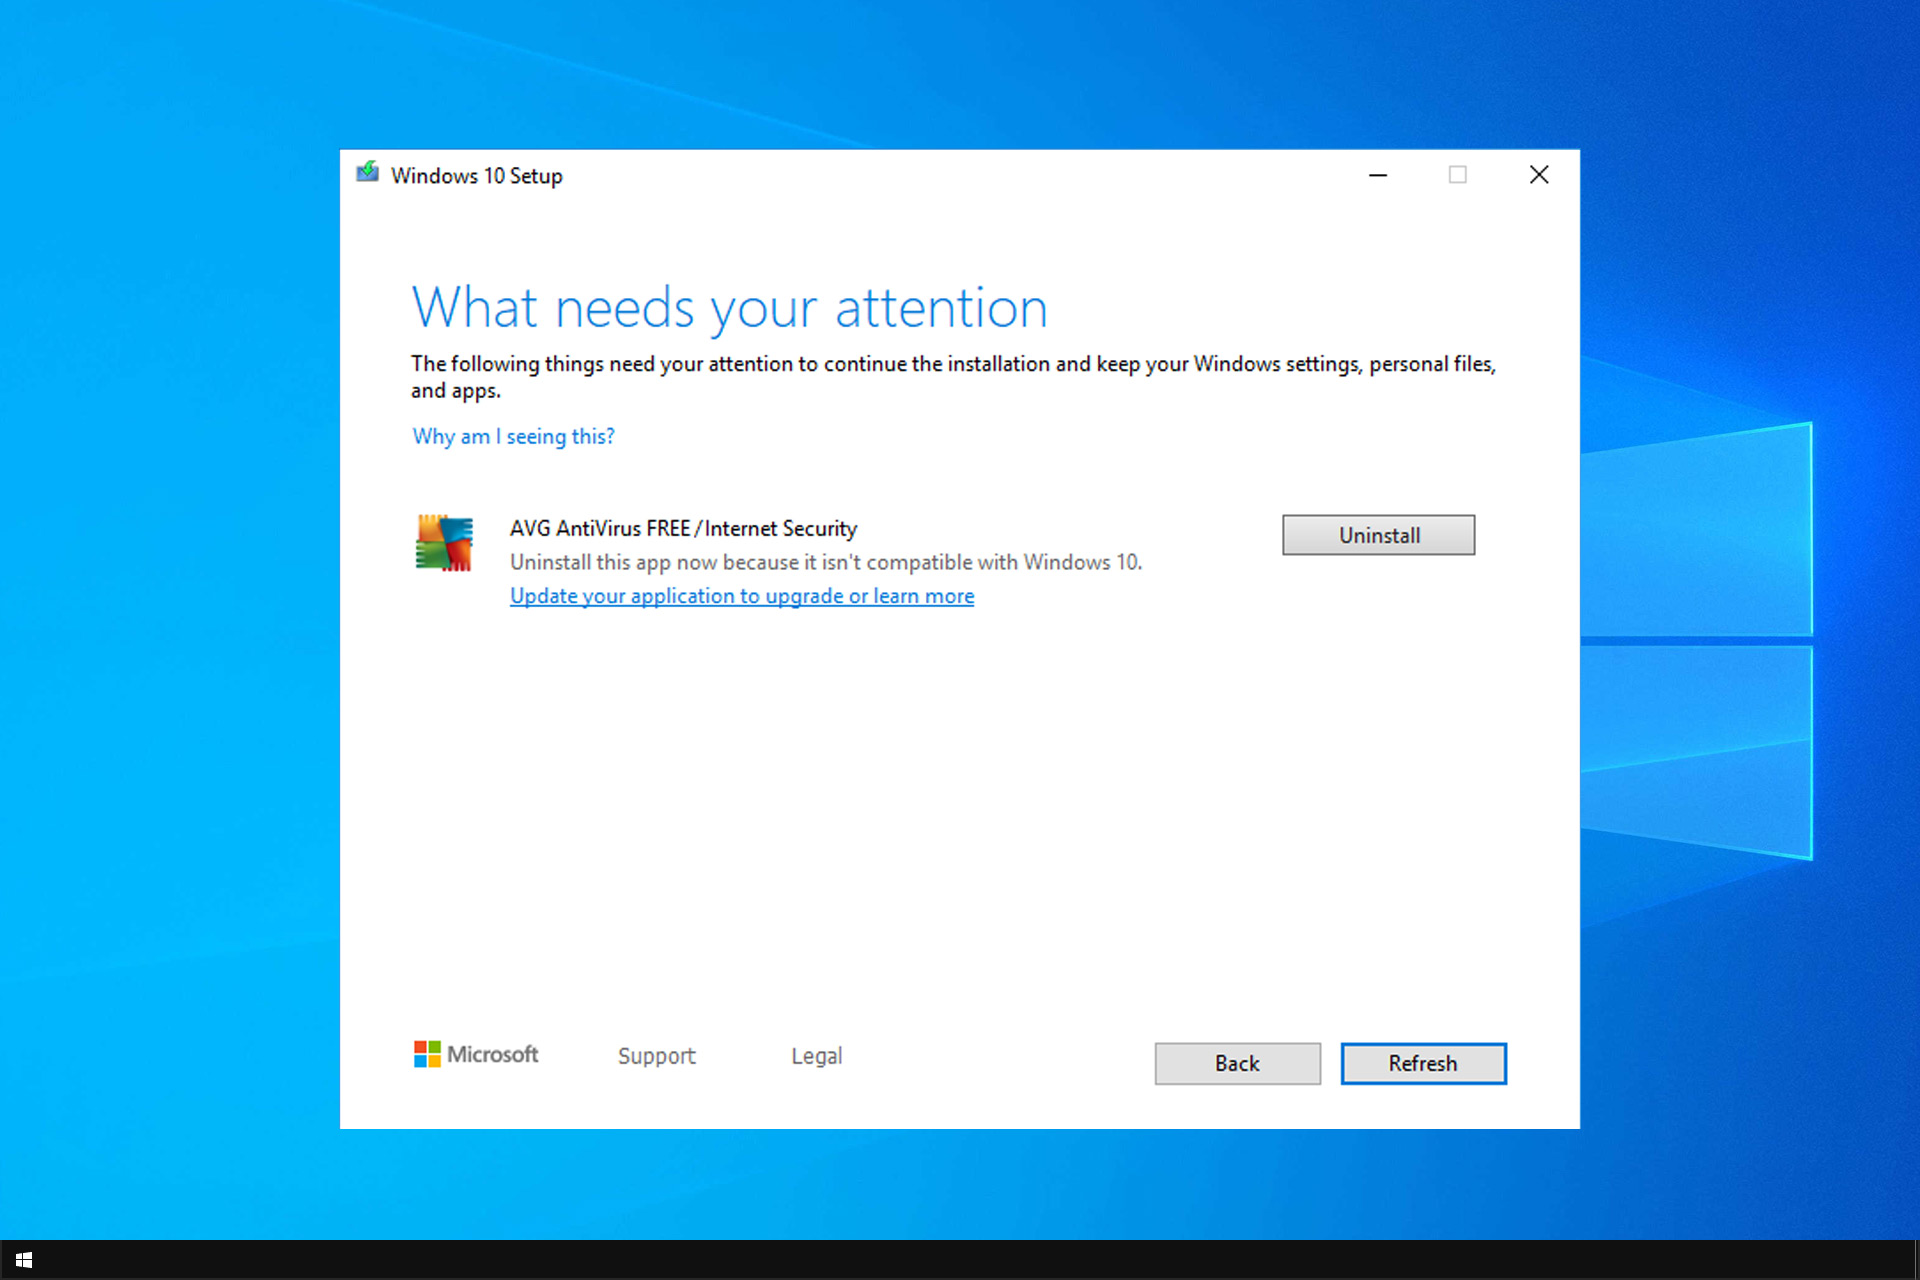This screenshot has height=1280, width=1920.
Task: Open 'Why am I seeing this?' link
Action: pos(513,436)
